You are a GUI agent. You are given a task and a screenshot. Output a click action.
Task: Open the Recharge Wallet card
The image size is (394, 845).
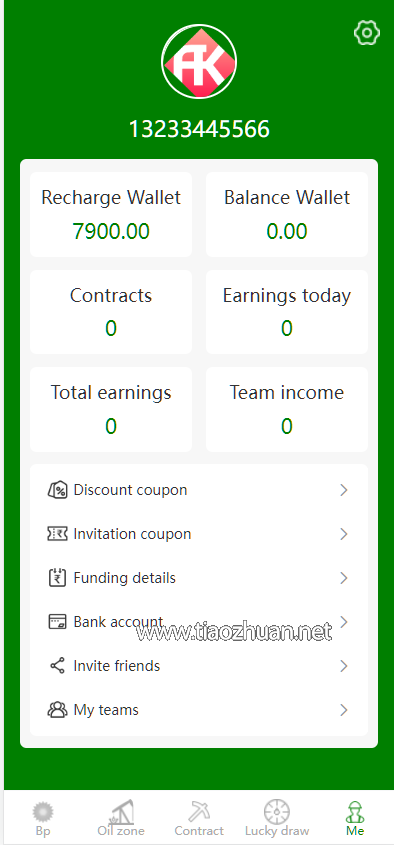[111, 214]
